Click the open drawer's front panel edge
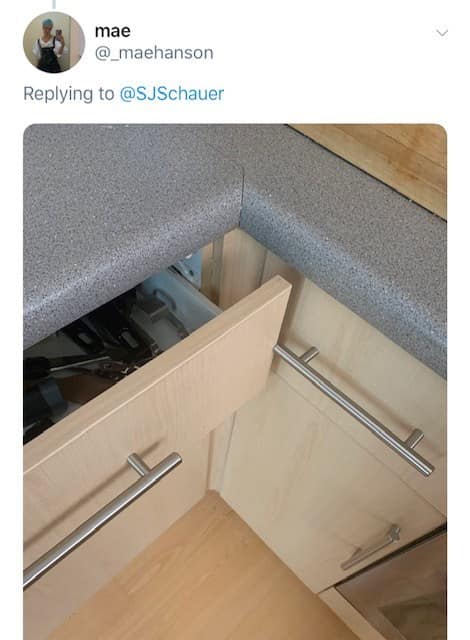Screen dimensions: 470x640 coord(159,369)
